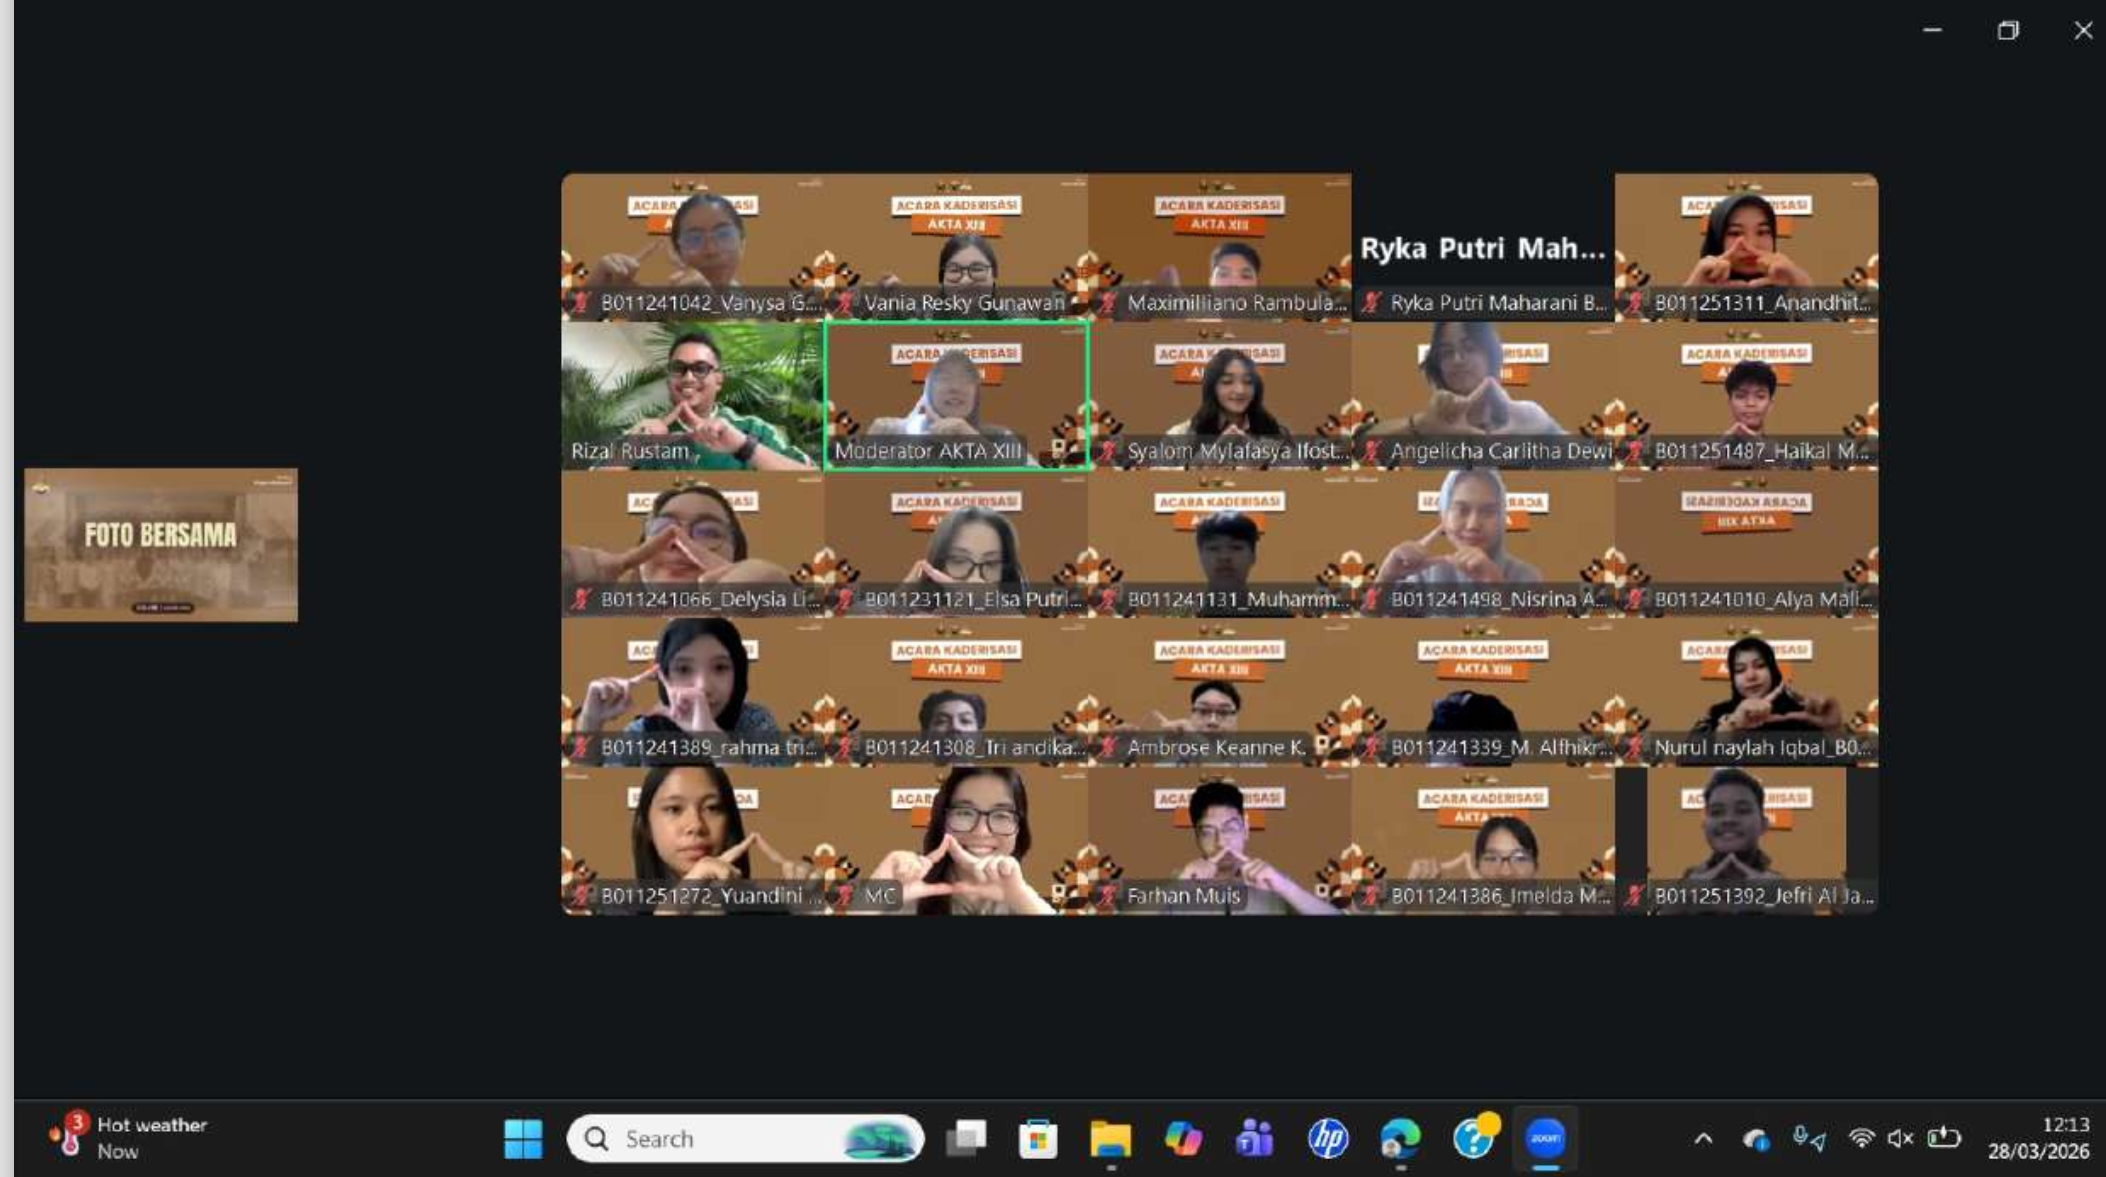Viewport: 2106px width, 1177px height.
Task: Select the FOTO BERSAMA shared screen thumbnail
Action: [x=161, y=545]
